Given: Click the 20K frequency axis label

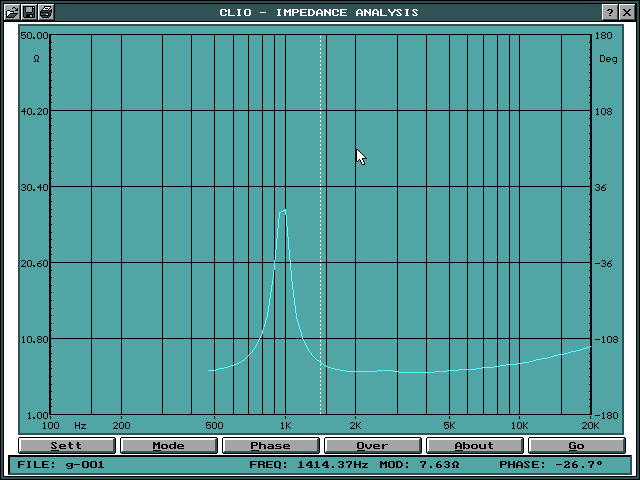Looking at the screenshot, I should 590,426.
